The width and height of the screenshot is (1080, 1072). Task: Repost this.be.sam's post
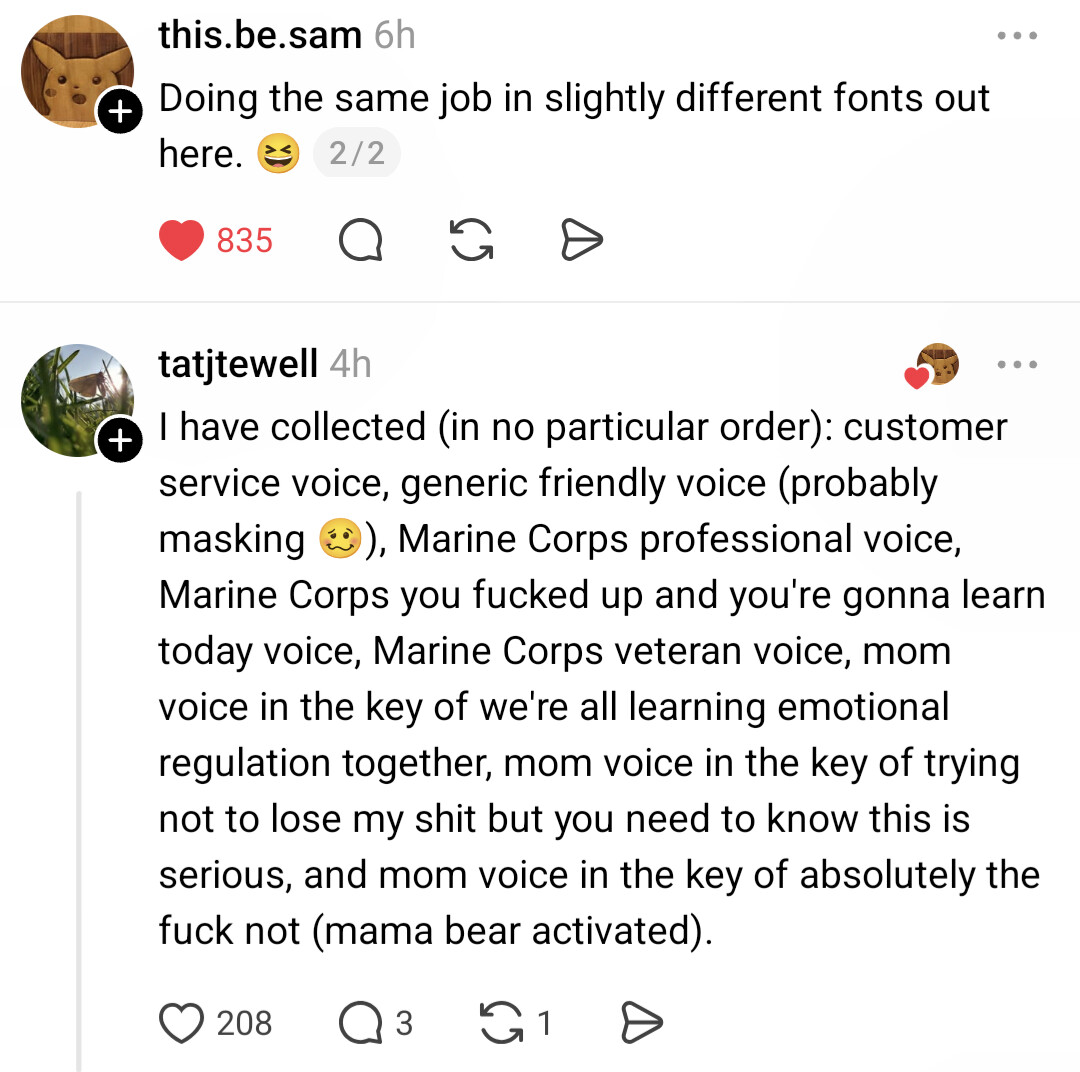coord(471,240)
